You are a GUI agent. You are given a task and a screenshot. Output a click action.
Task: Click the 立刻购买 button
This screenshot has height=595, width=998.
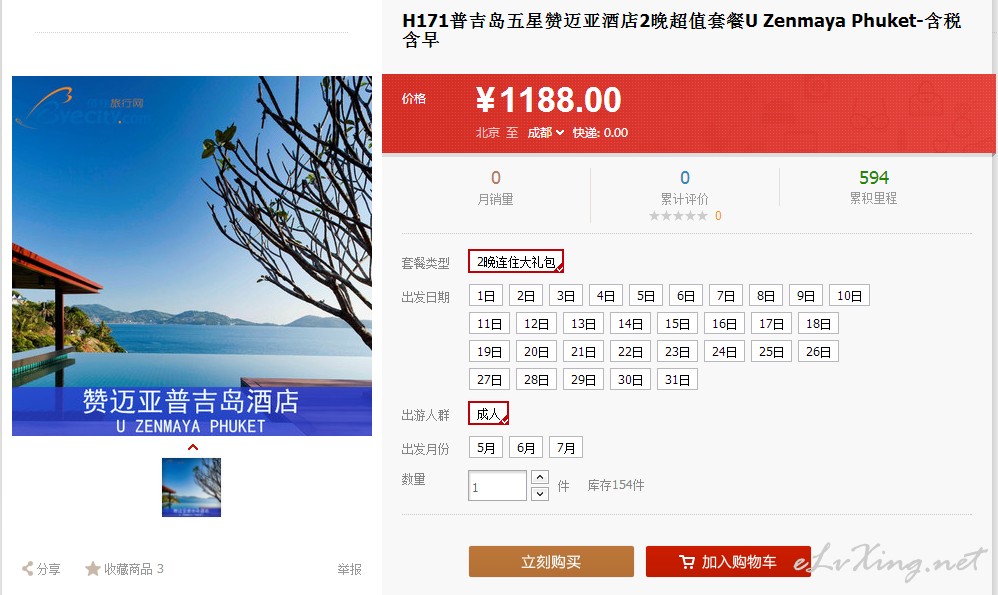tap(551, 561)
